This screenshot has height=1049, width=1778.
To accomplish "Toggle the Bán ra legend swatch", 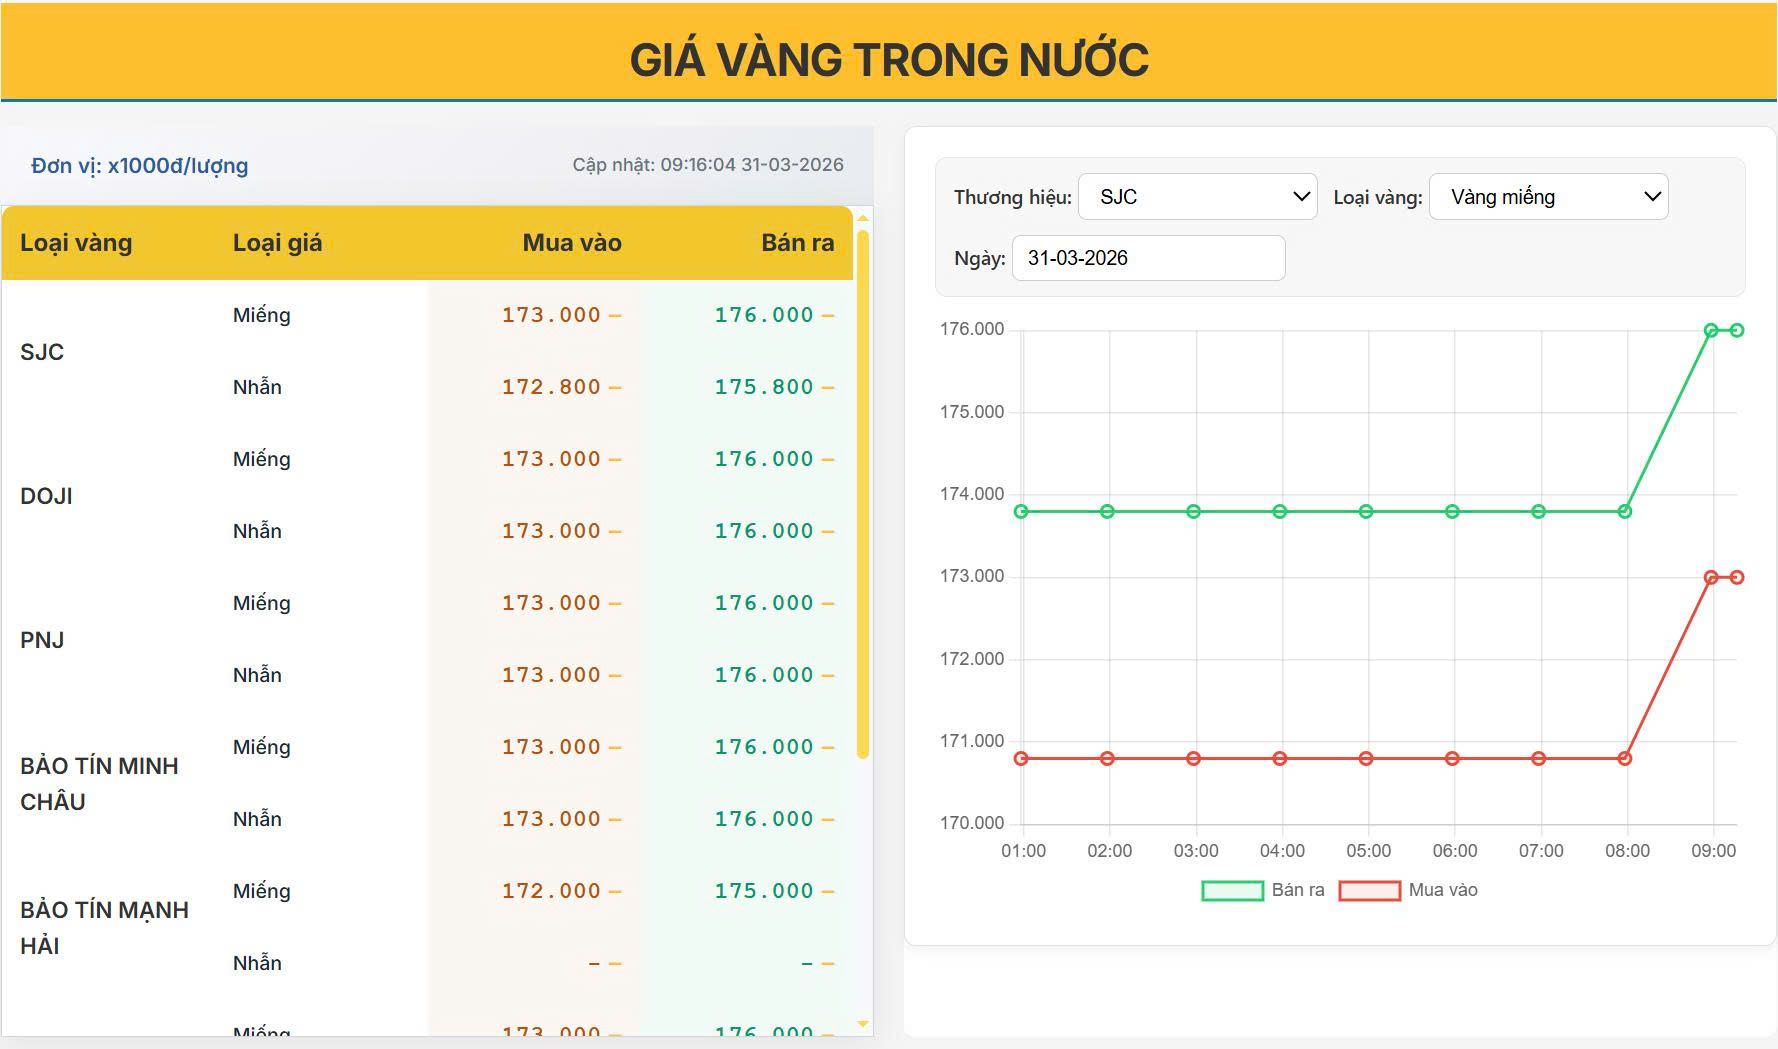I will [x=1232, y=890].
